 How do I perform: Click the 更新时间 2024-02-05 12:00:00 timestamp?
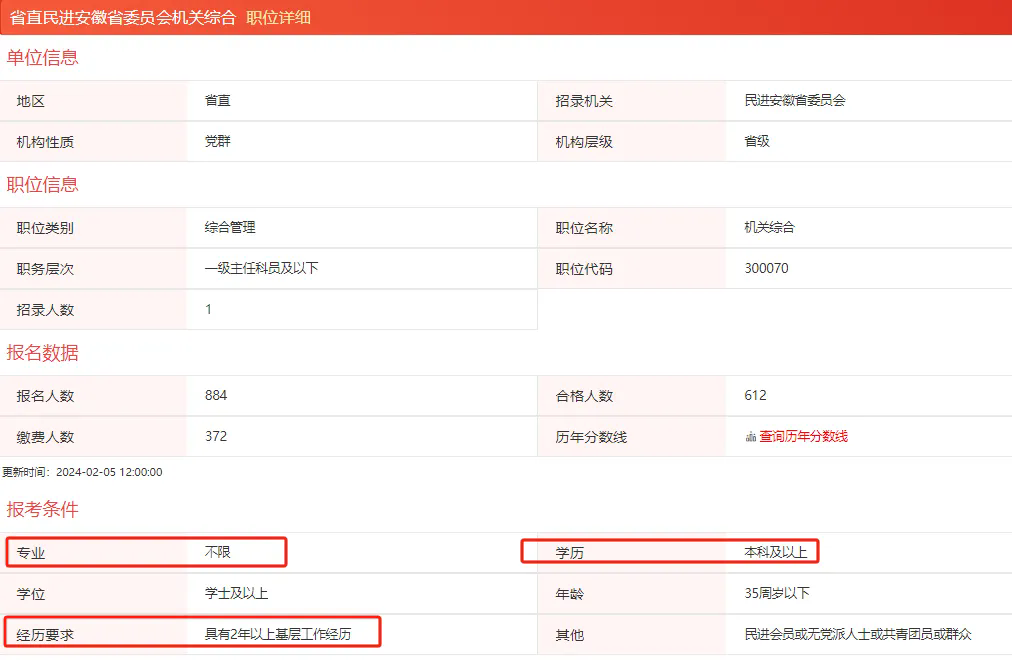tap(82, 472)
